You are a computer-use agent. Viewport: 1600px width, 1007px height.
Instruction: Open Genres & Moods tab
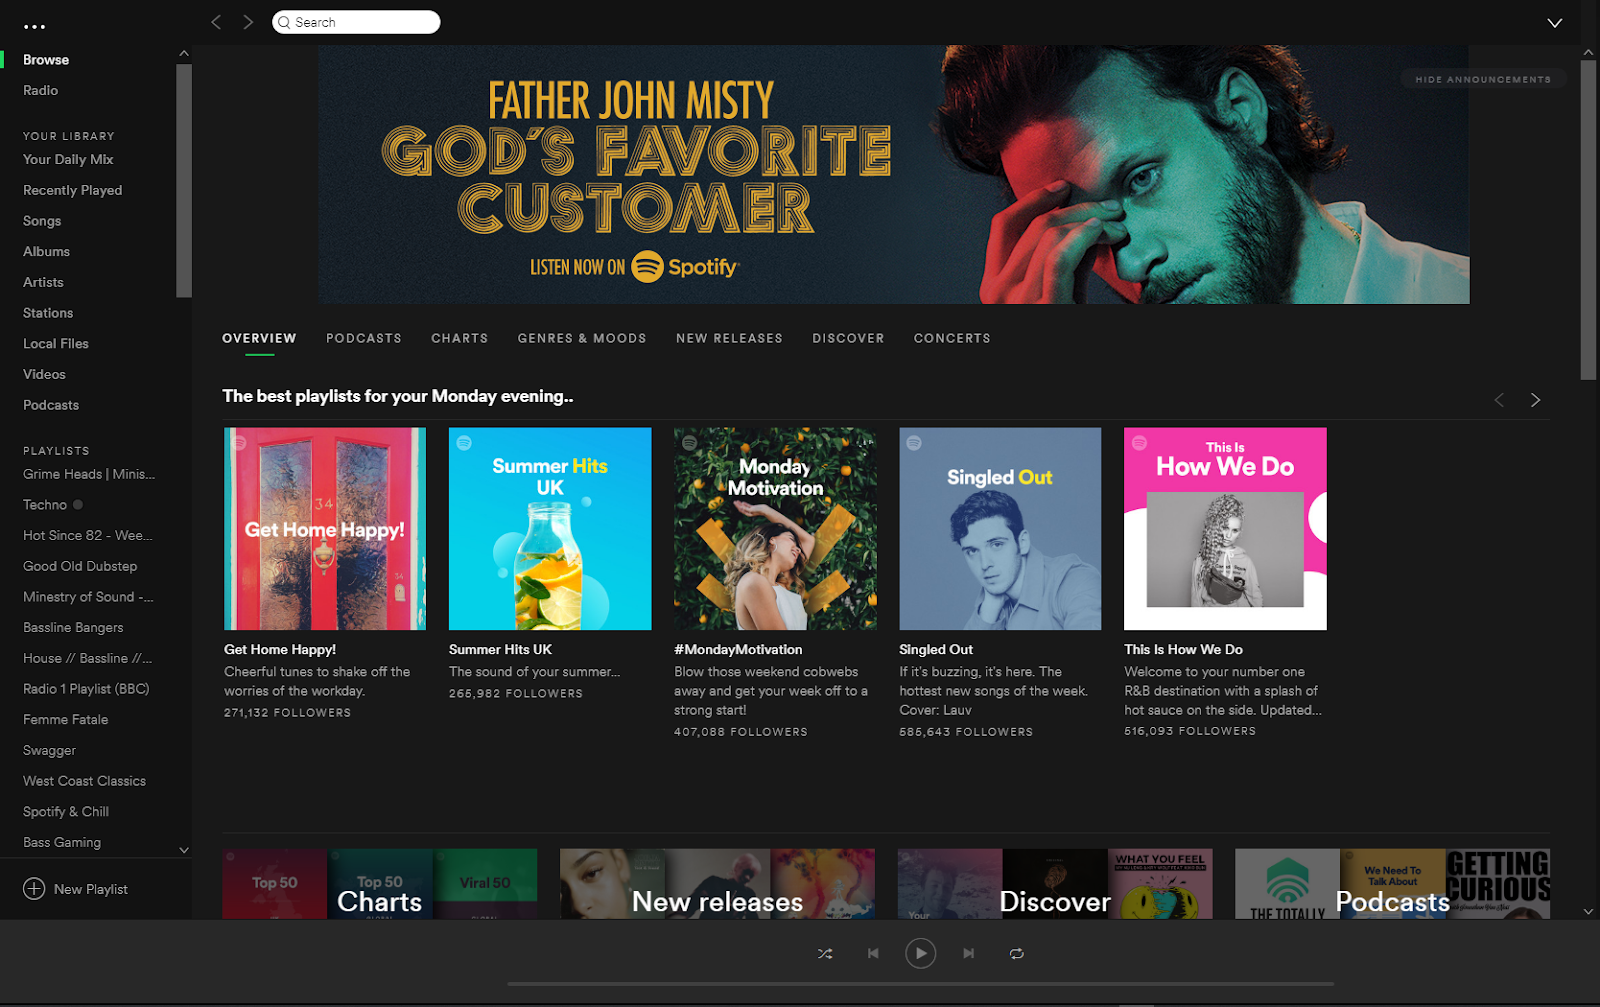[582, 338]
